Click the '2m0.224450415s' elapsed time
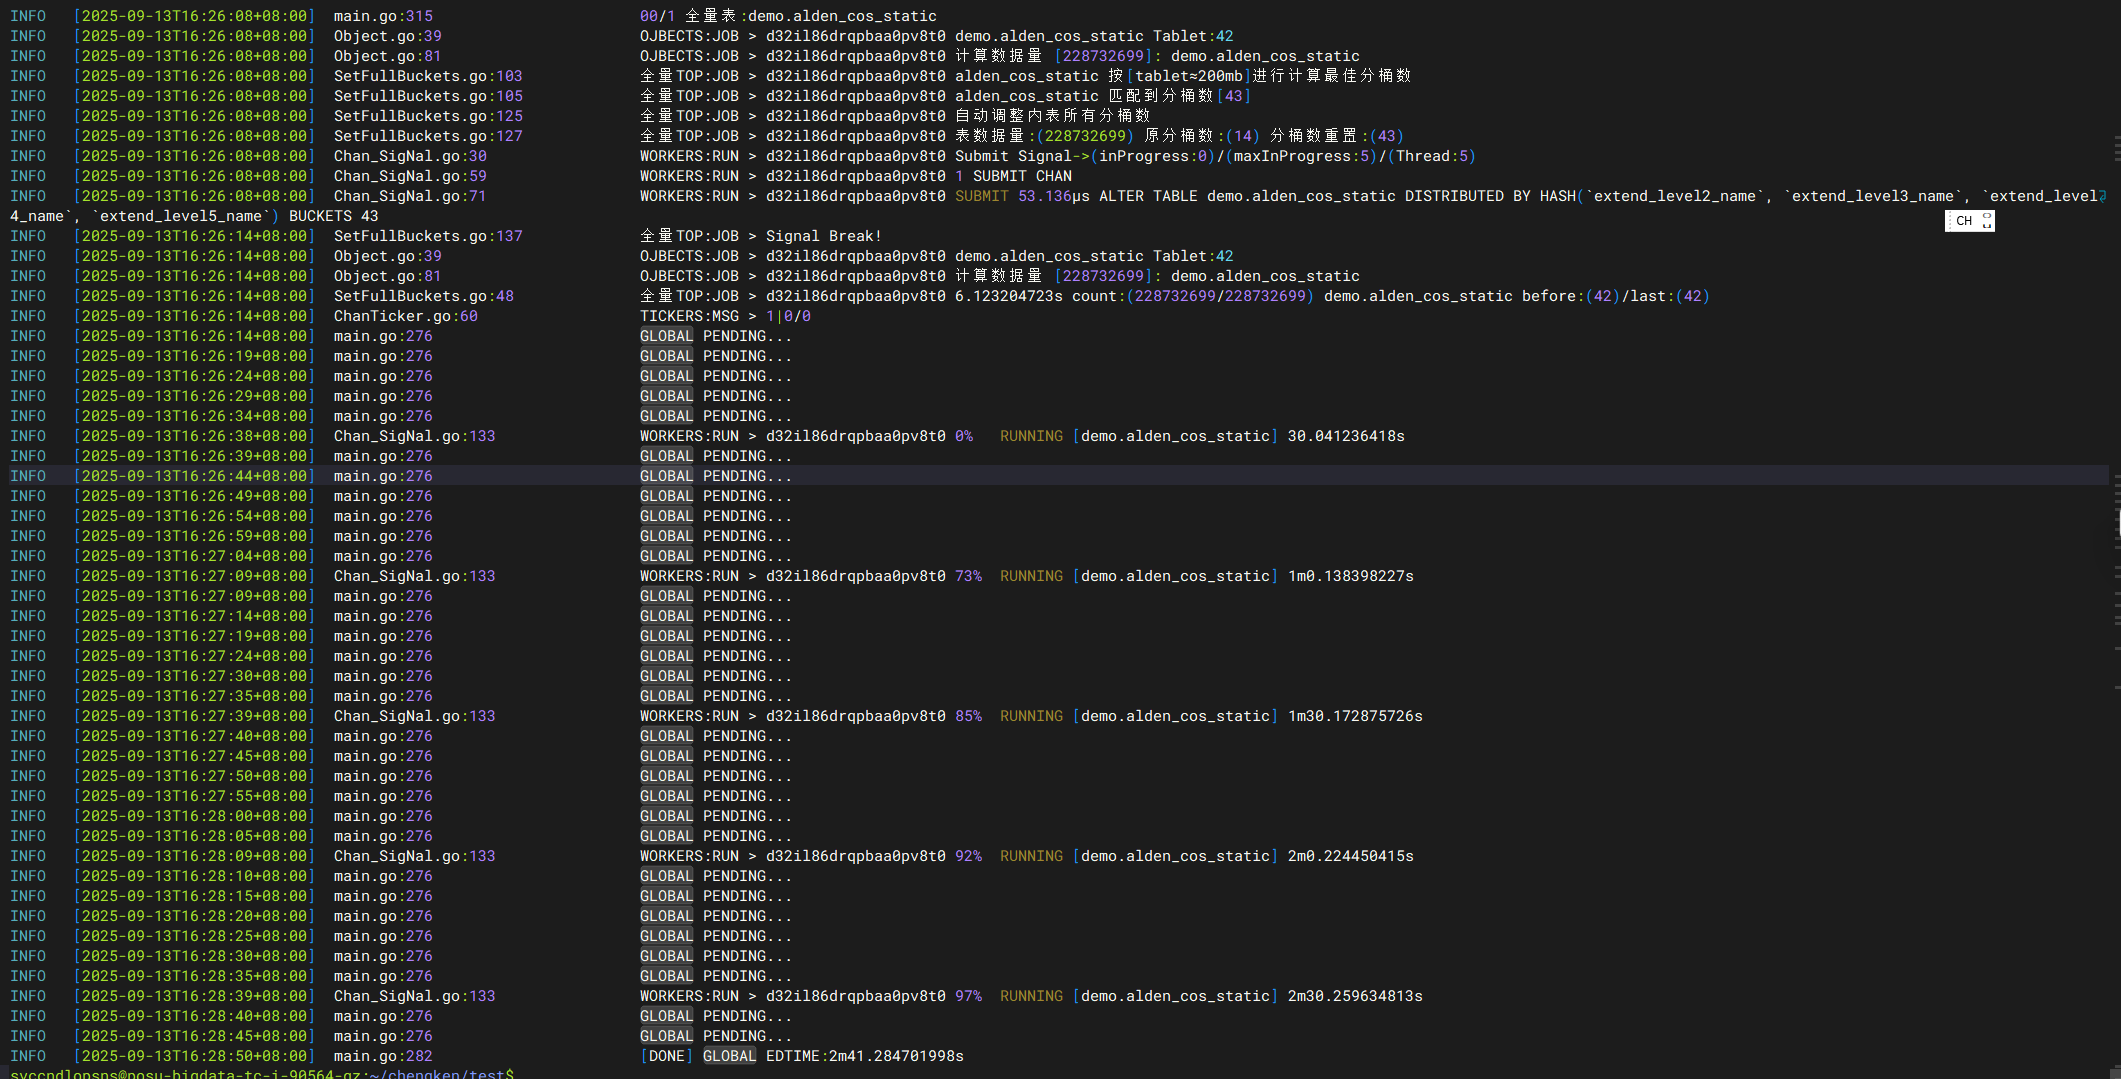2121x1079 pixels. (1350, 856)
